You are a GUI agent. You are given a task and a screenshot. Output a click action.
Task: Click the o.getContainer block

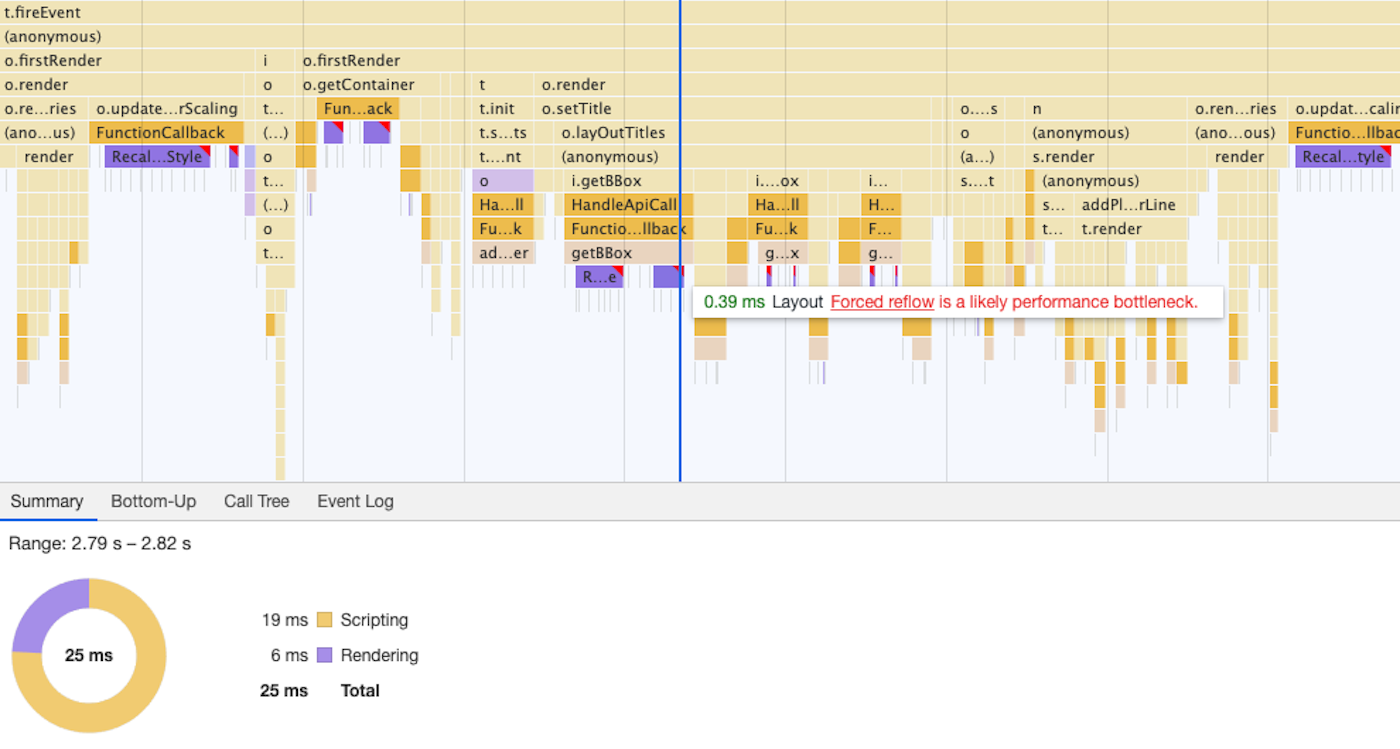pos(360,84)
